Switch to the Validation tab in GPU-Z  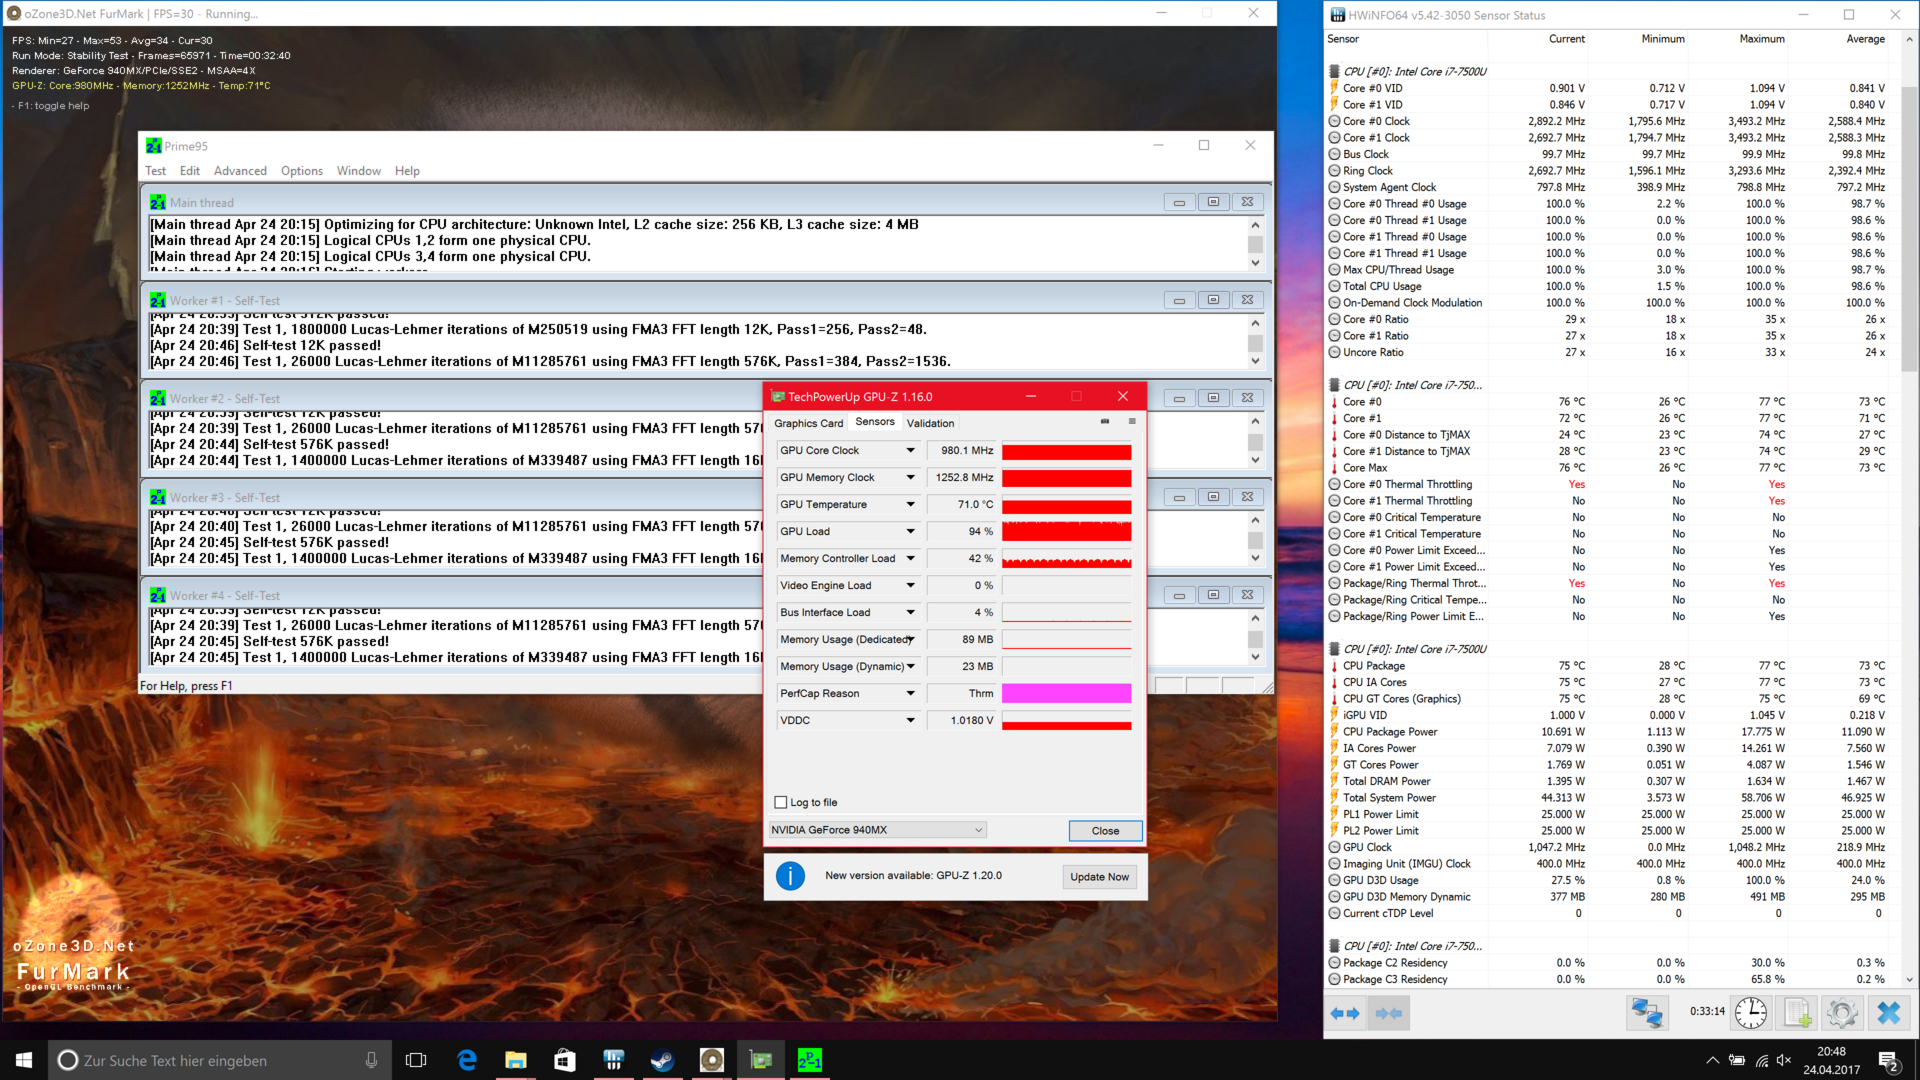(x=930, y=423)
